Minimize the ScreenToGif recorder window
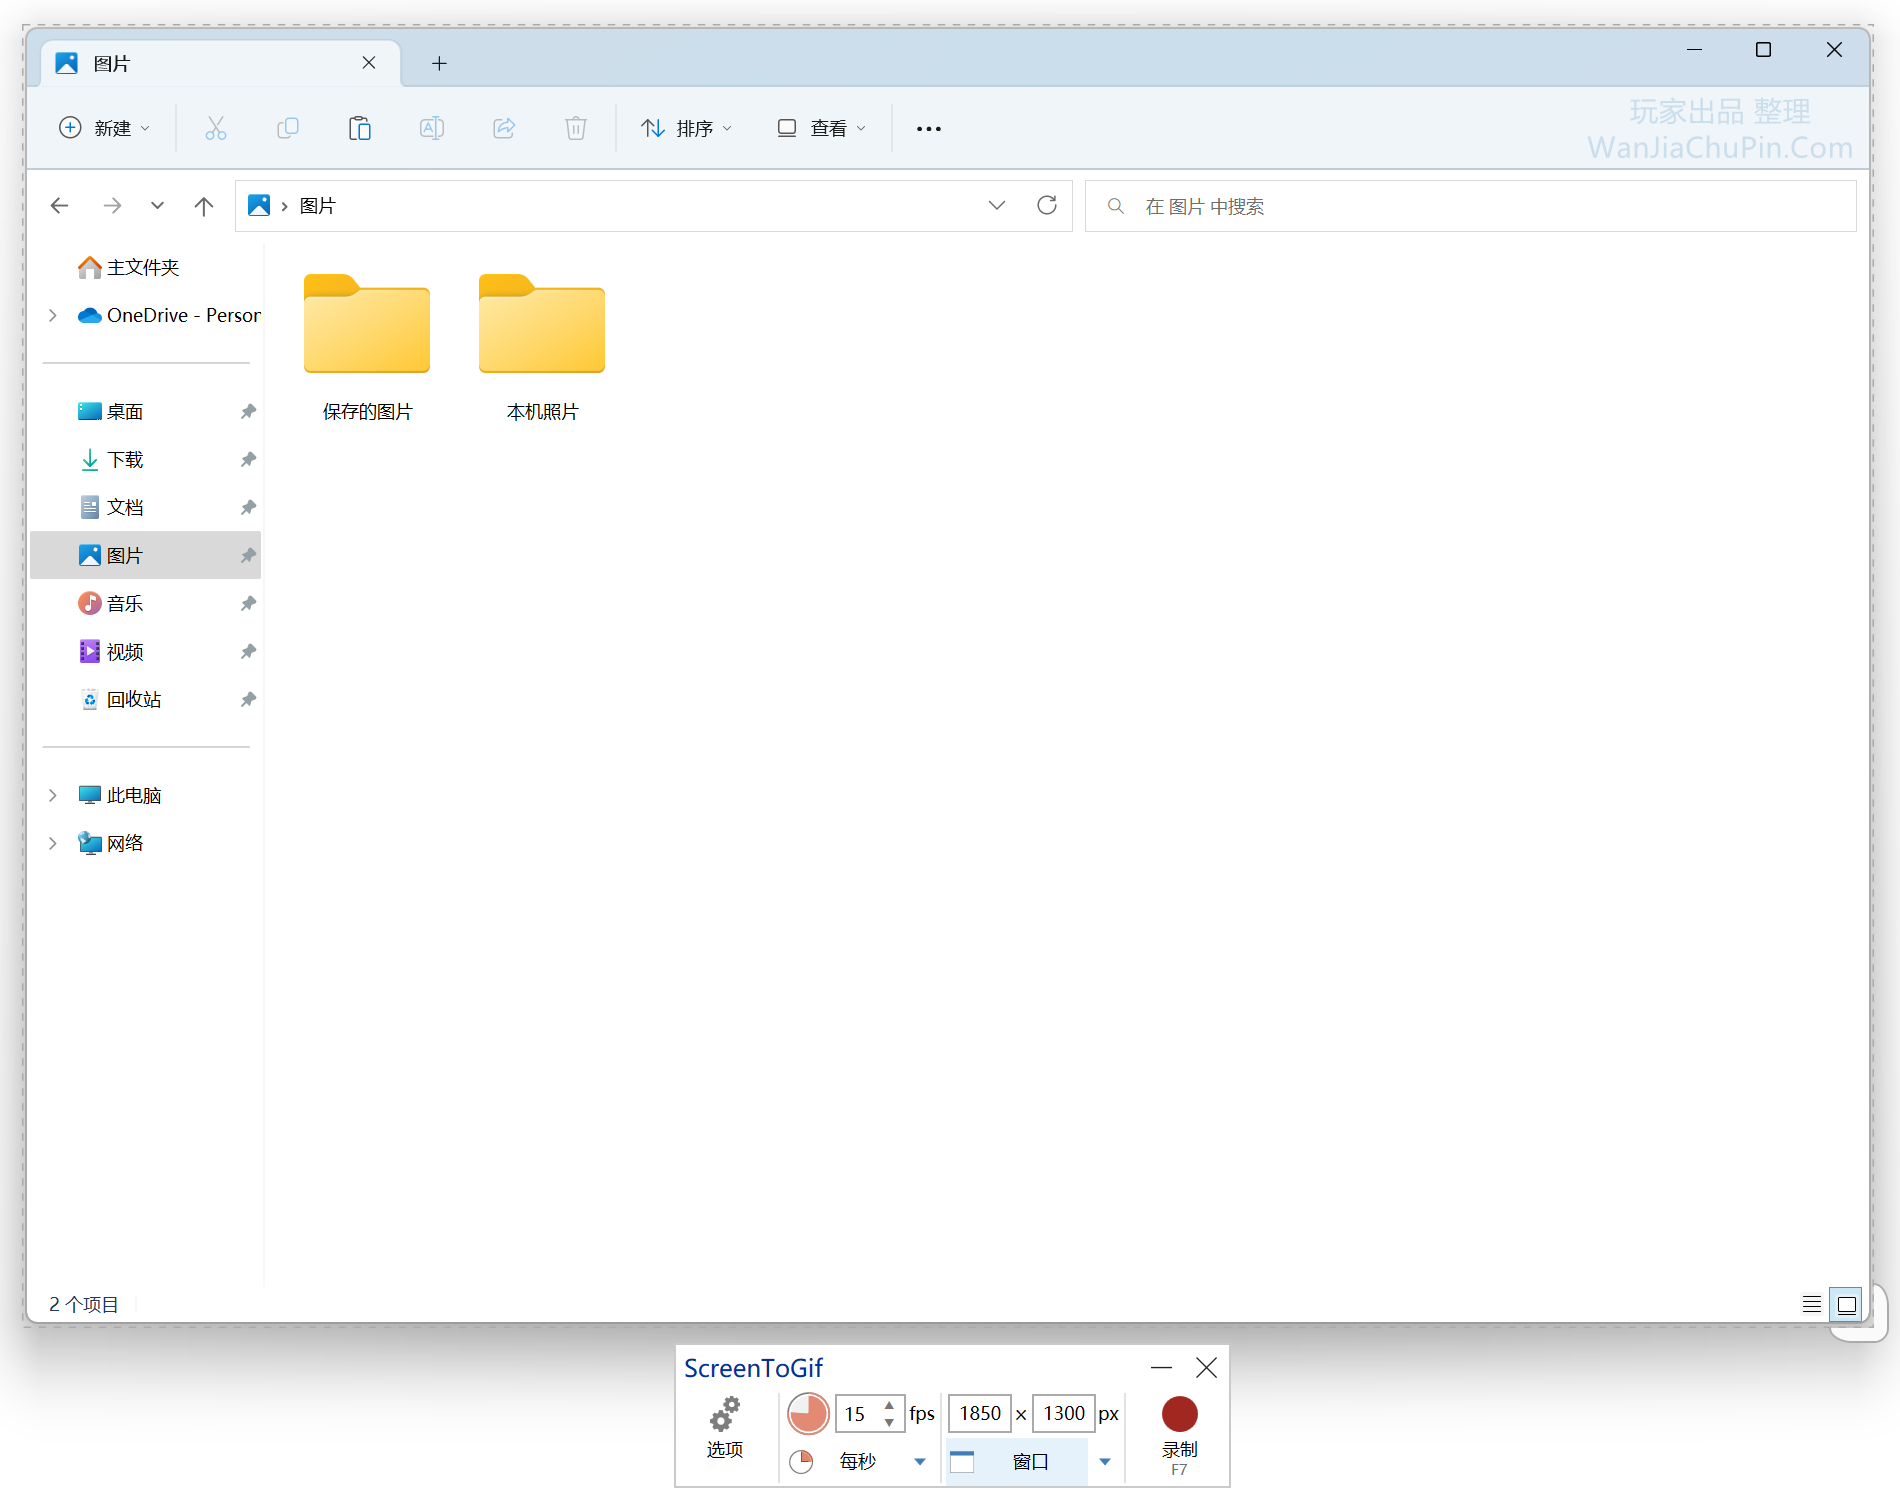 [1161, 1367]
